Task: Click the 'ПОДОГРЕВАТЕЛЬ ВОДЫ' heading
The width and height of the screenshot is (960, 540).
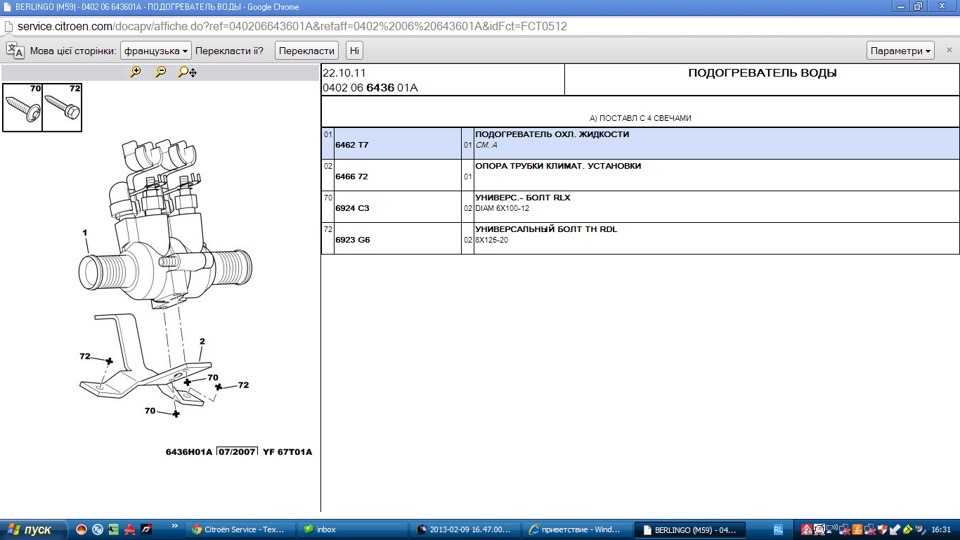Action: (762, 73)
